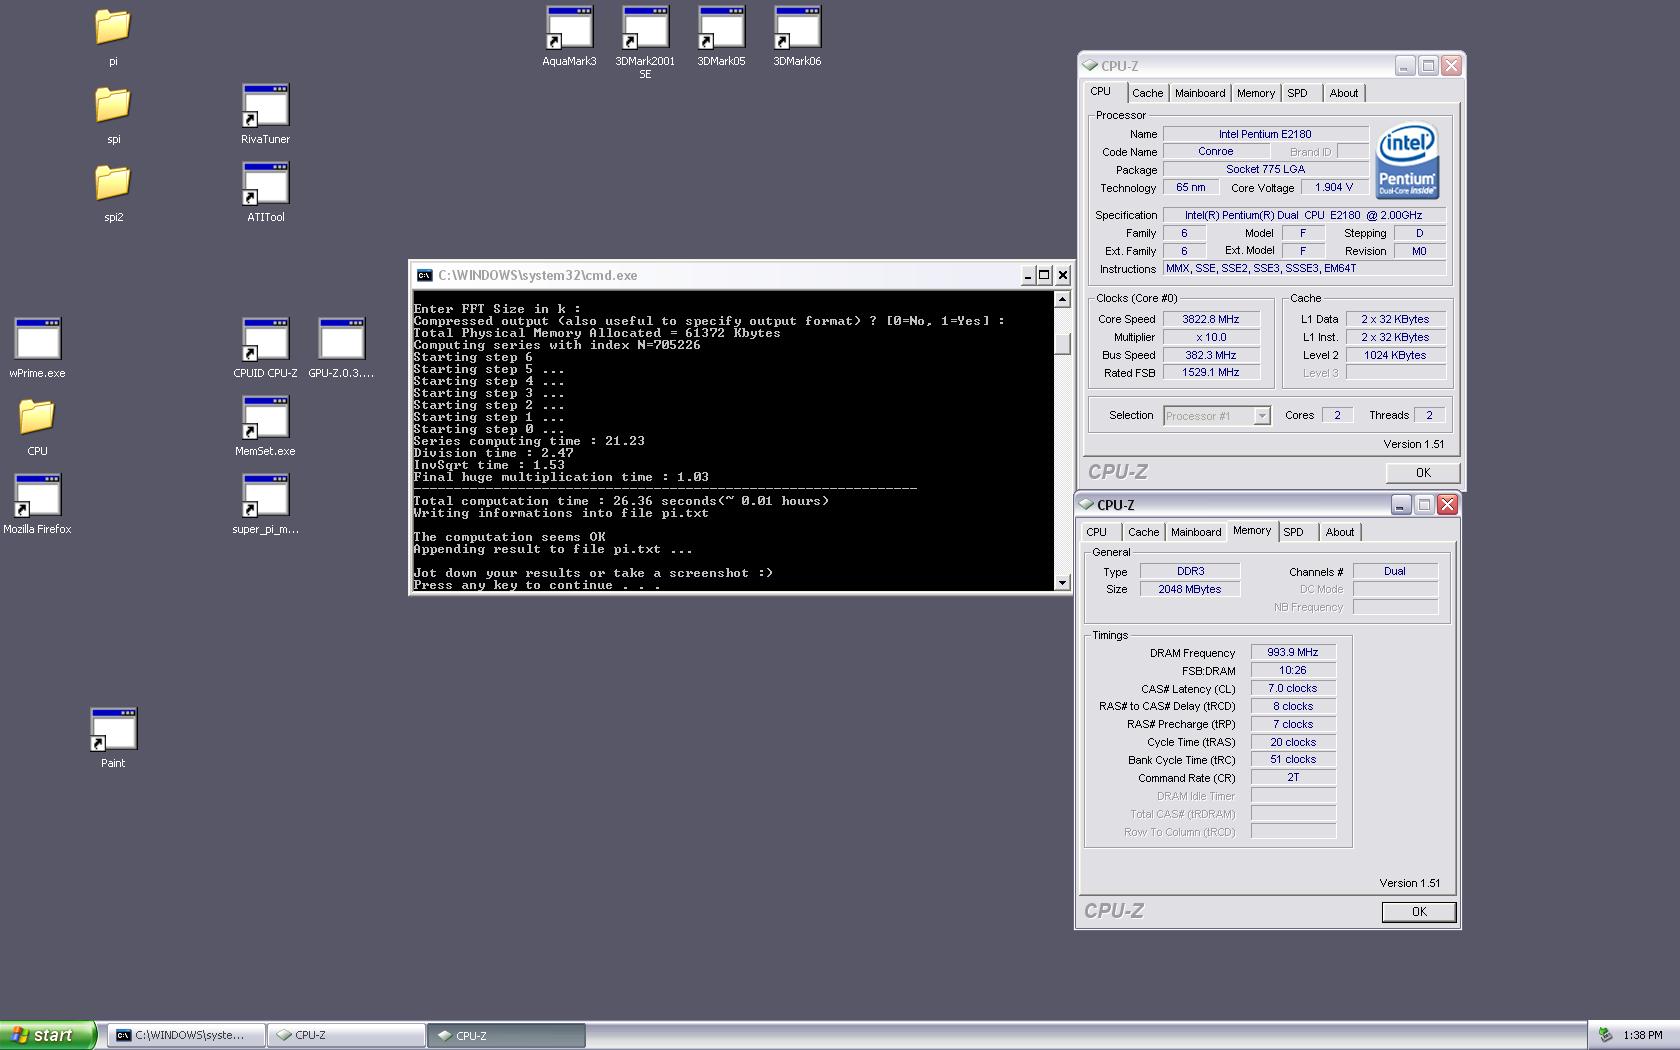Screen dimensions: 1680x1050
Task: Switch to Cache tab in lower CPU-Z
Action: (x=1143, y=532)
